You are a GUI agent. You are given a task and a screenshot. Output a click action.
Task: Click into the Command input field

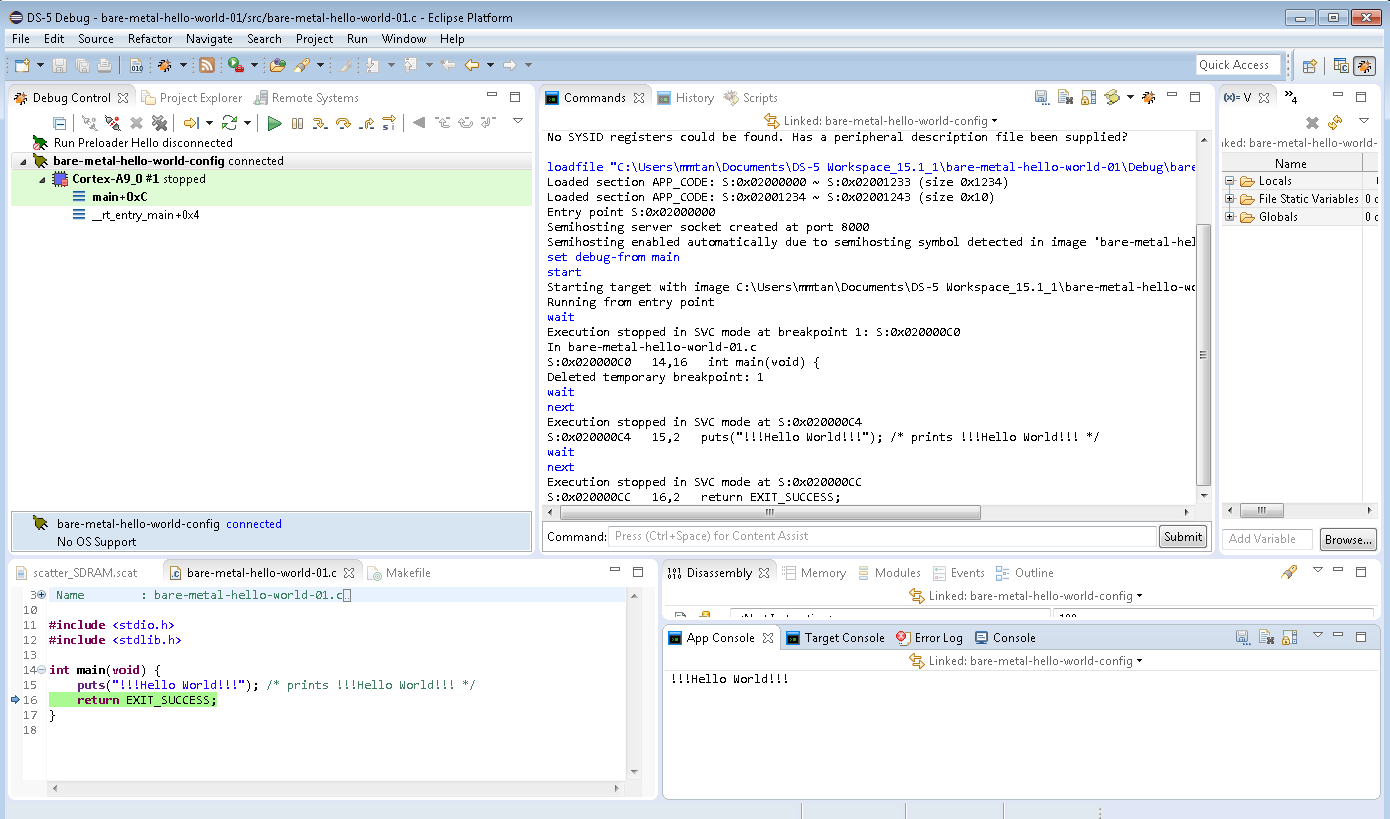[880, 537]
